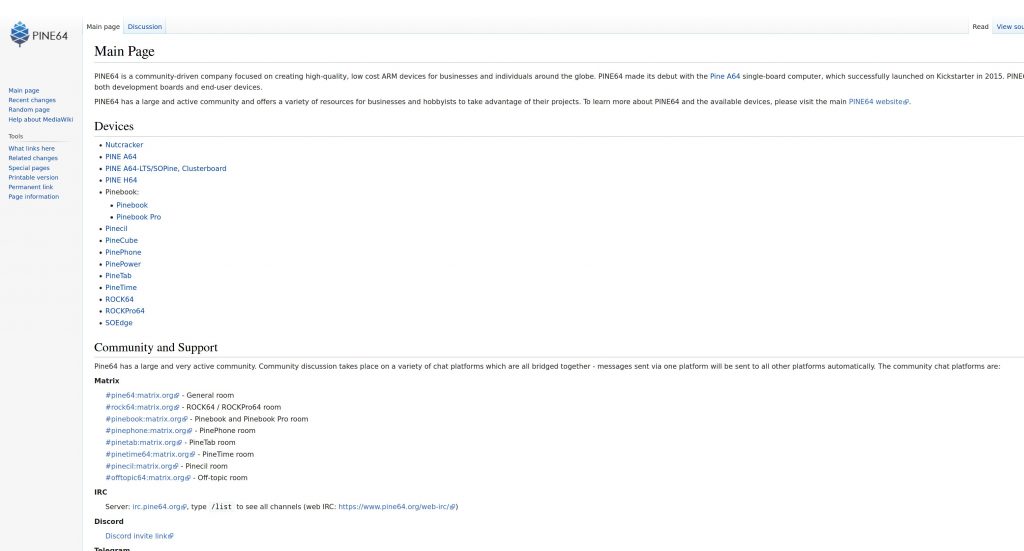This screenshot has height=551, width=1024.
Task: Go to Random page
Action: tap(29, 110)
